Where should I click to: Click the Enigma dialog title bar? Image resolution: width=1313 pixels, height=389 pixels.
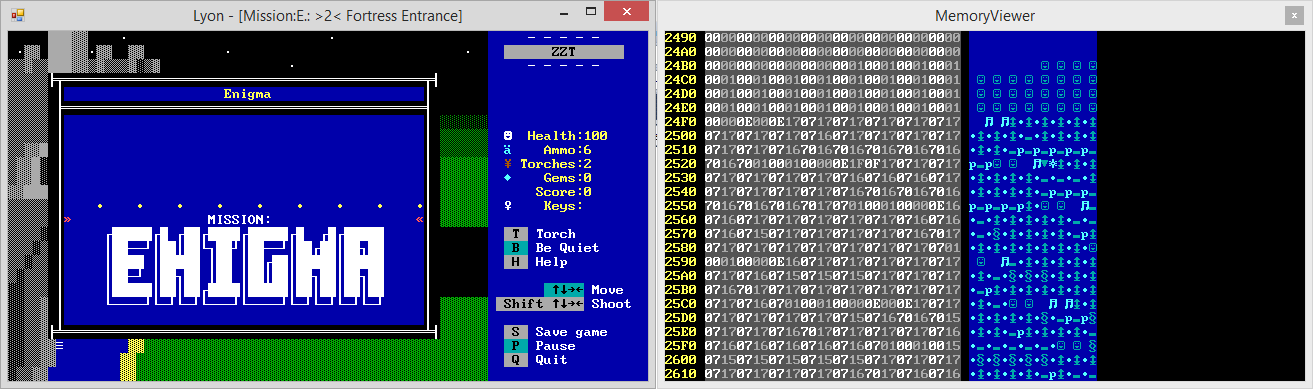click(x=244, y=95)
